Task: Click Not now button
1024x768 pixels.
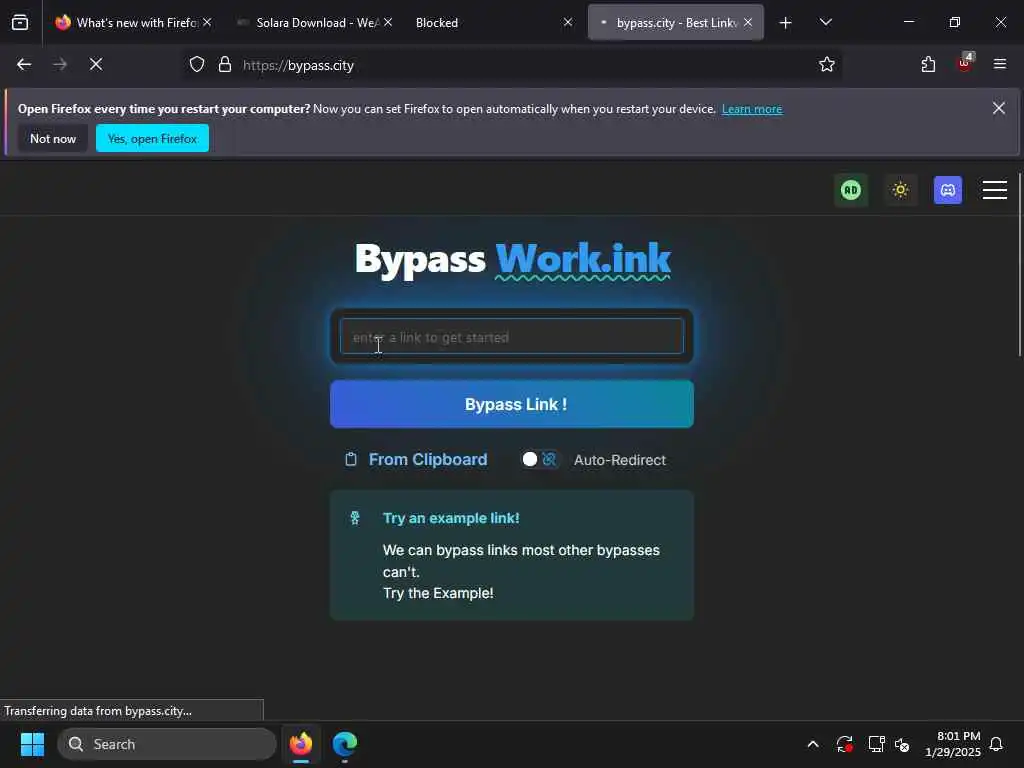Action: point(53,138)
